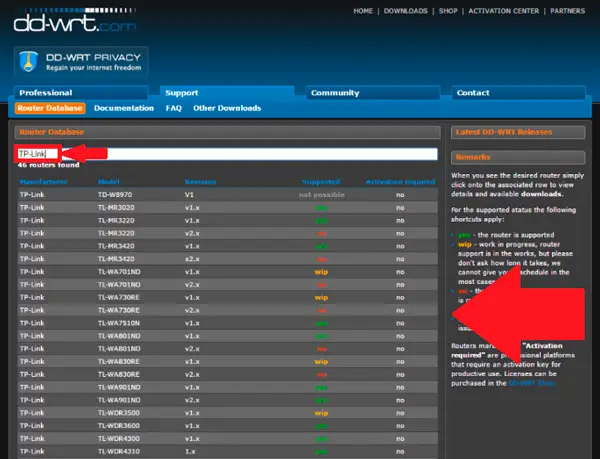Image resolution: width=600 pixels, height=459 pixels.
Task: Click "not possible" status for TD-W8970
Action: click(x=321, y=195)
